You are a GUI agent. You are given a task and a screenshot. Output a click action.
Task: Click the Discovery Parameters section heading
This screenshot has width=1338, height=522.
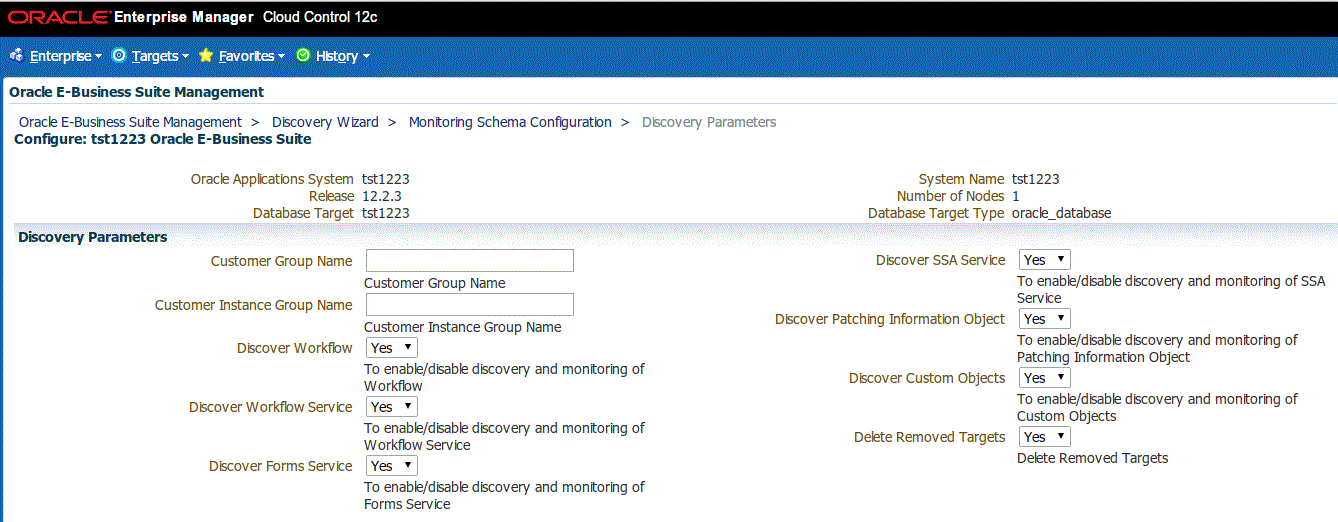(x=92, y=237)
